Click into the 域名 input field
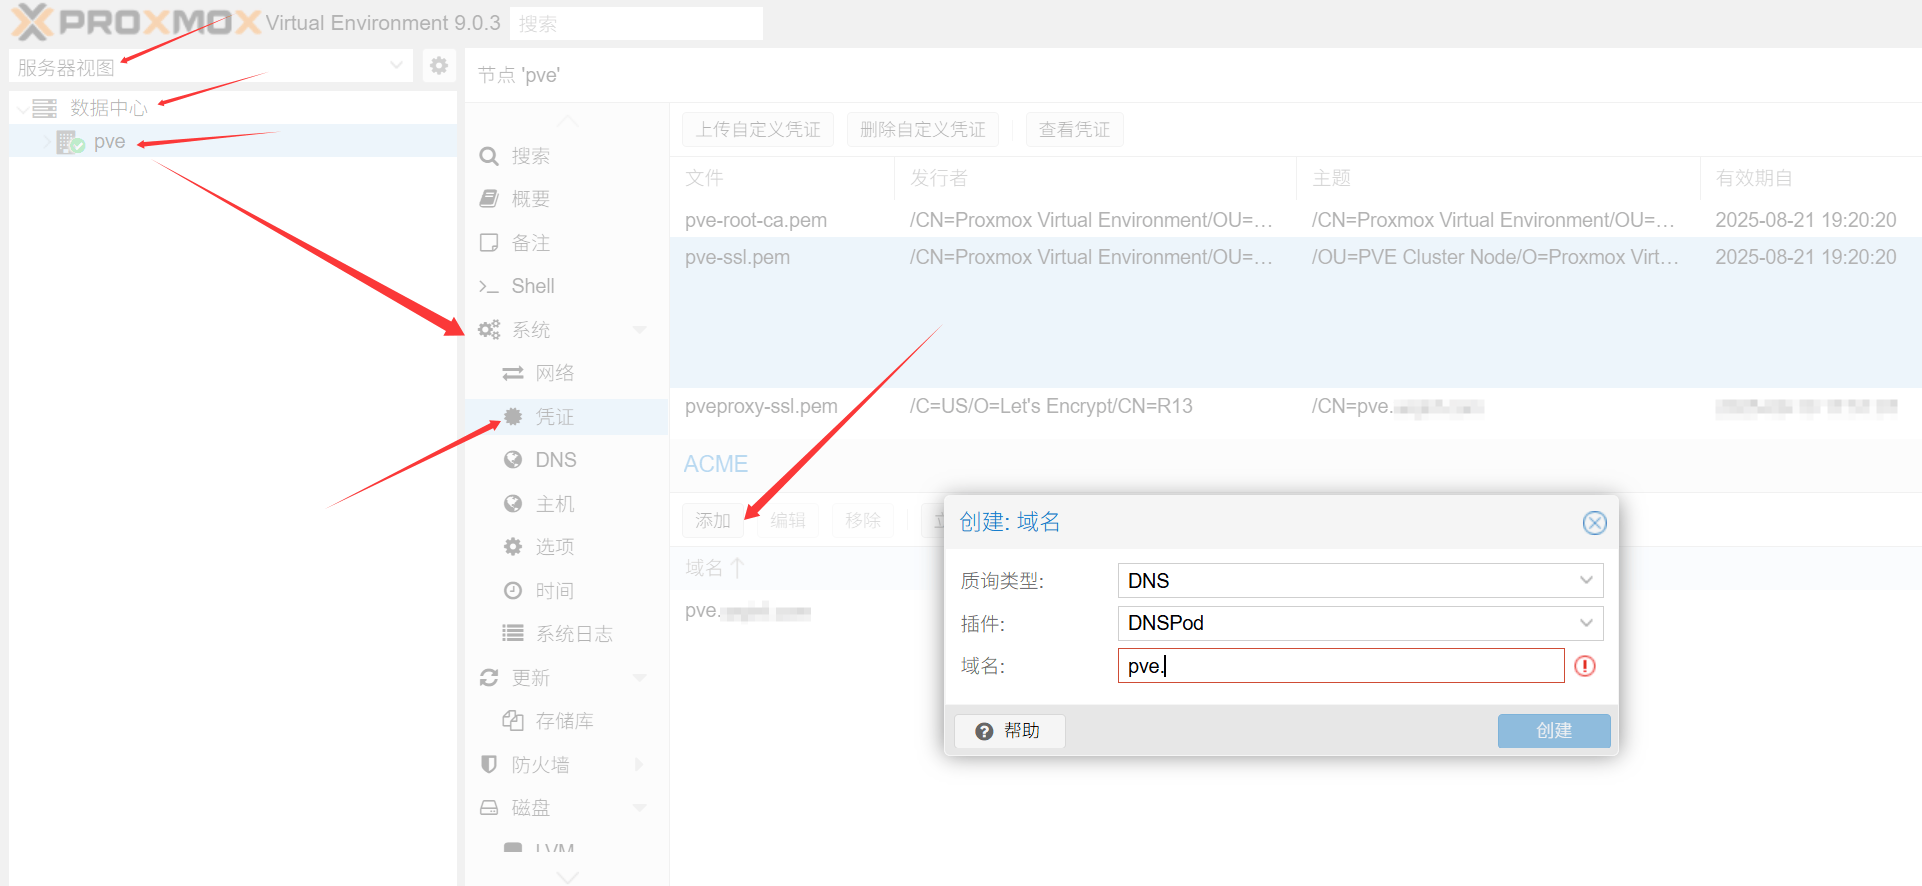Viewport: 1922px width, 886px height. point(1340,666)
